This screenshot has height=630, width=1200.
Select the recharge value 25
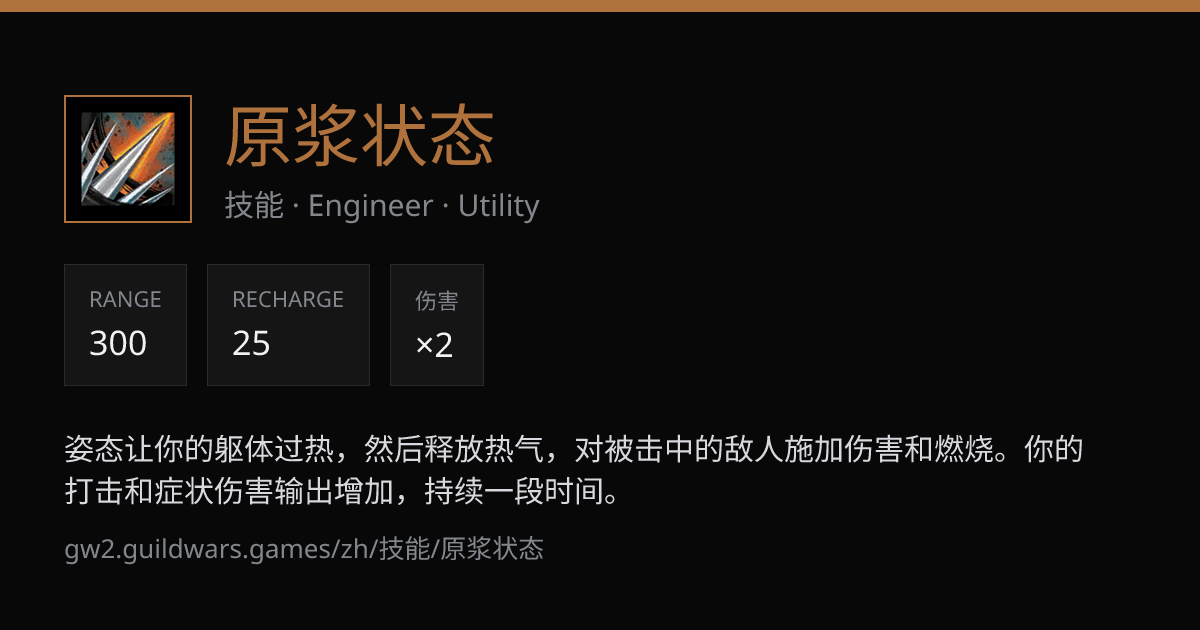point(251,344)
